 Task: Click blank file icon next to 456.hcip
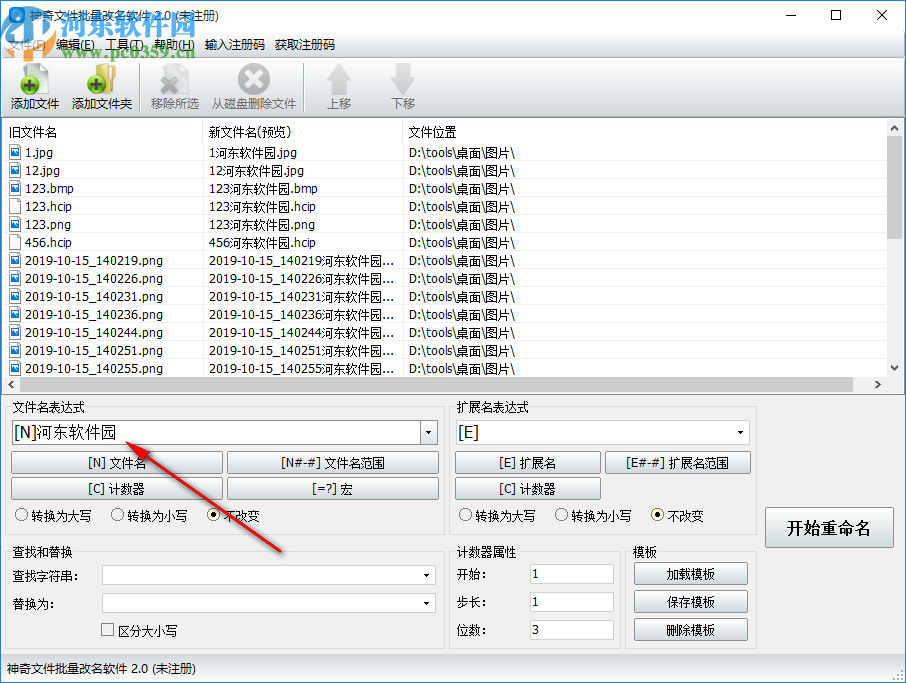point(15,242)
